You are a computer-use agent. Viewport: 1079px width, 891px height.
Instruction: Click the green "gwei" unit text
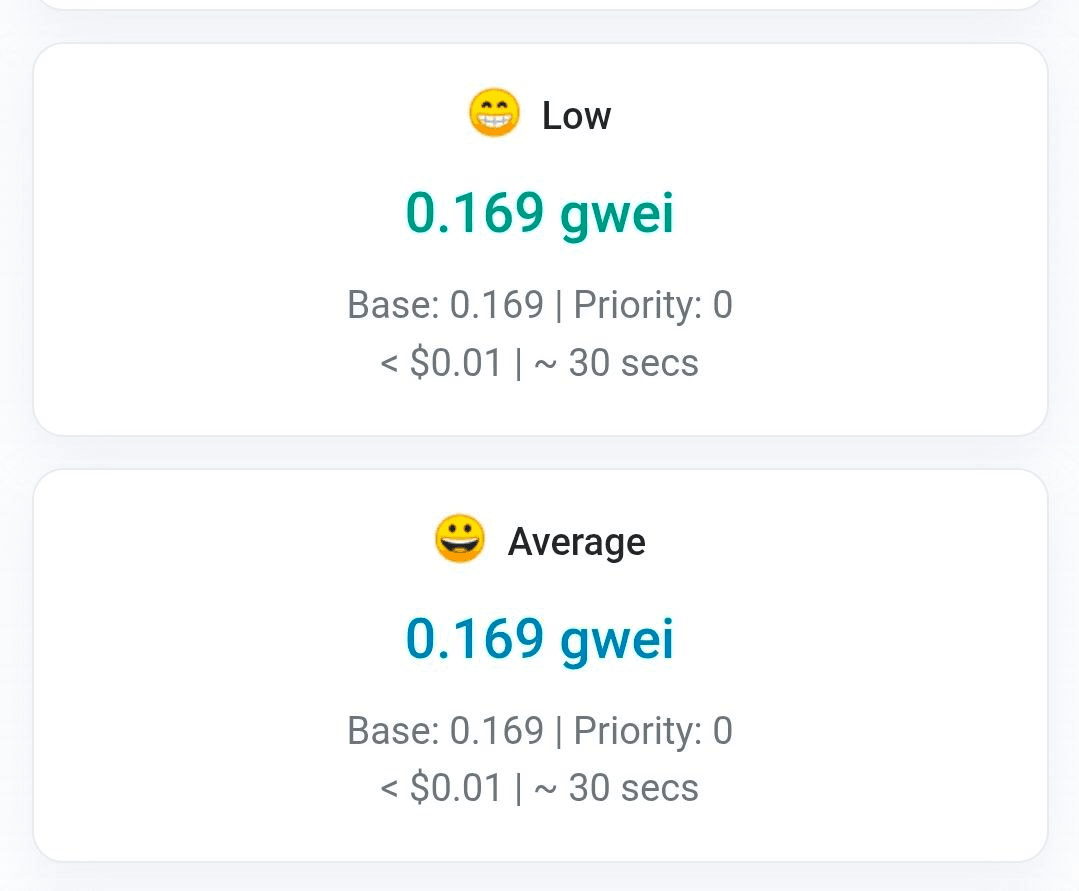click(617, 215)
